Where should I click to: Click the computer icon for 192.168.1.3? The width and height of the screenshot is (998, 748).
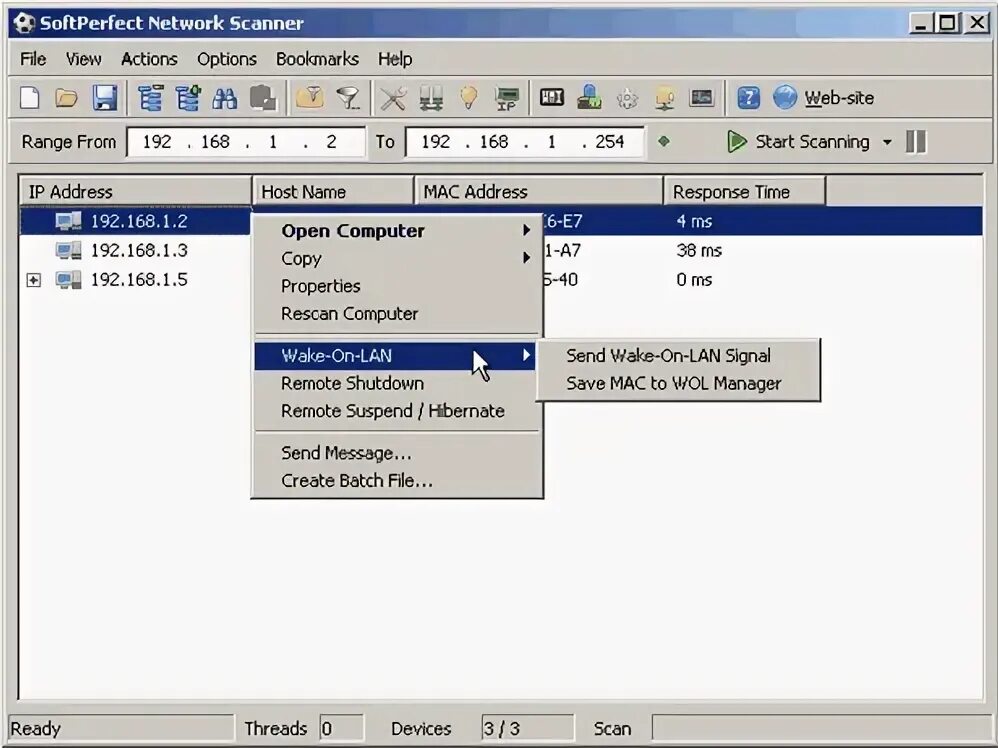pyautogui.click(x=68, y=250)
